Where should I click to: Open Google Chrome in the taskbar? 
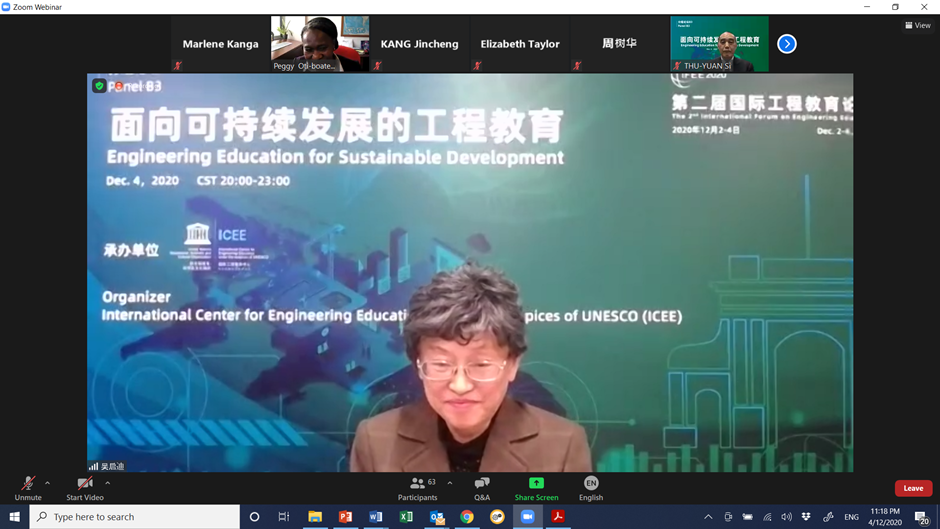pyautogui.click(x=467, y=517)
